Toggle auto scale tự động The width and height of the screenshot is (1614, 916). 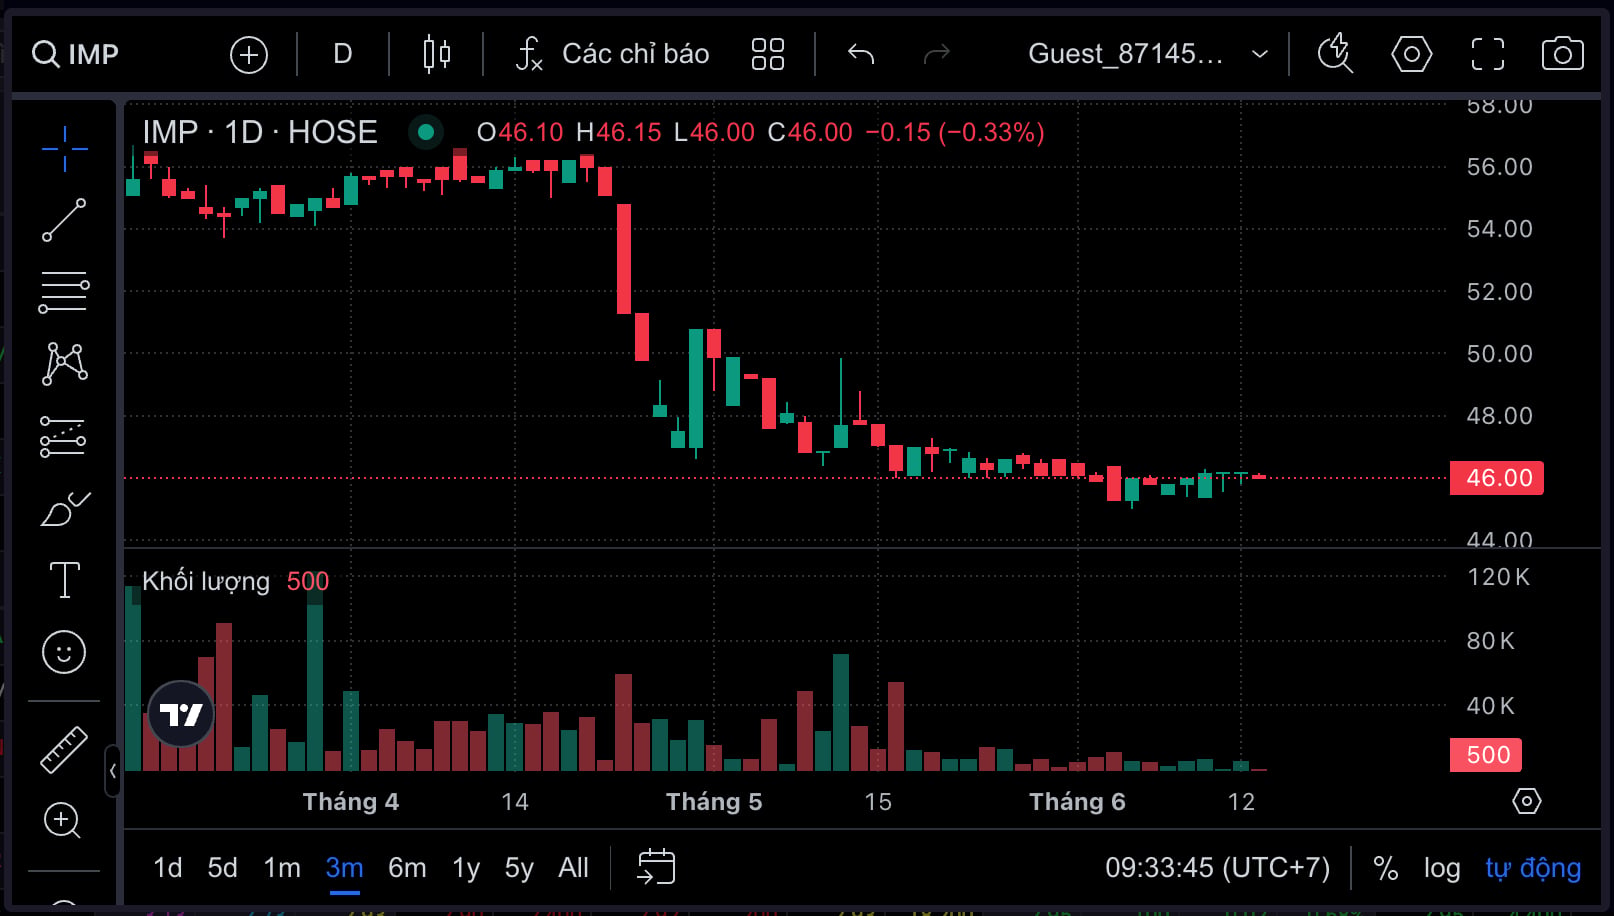coord(1533,868)
